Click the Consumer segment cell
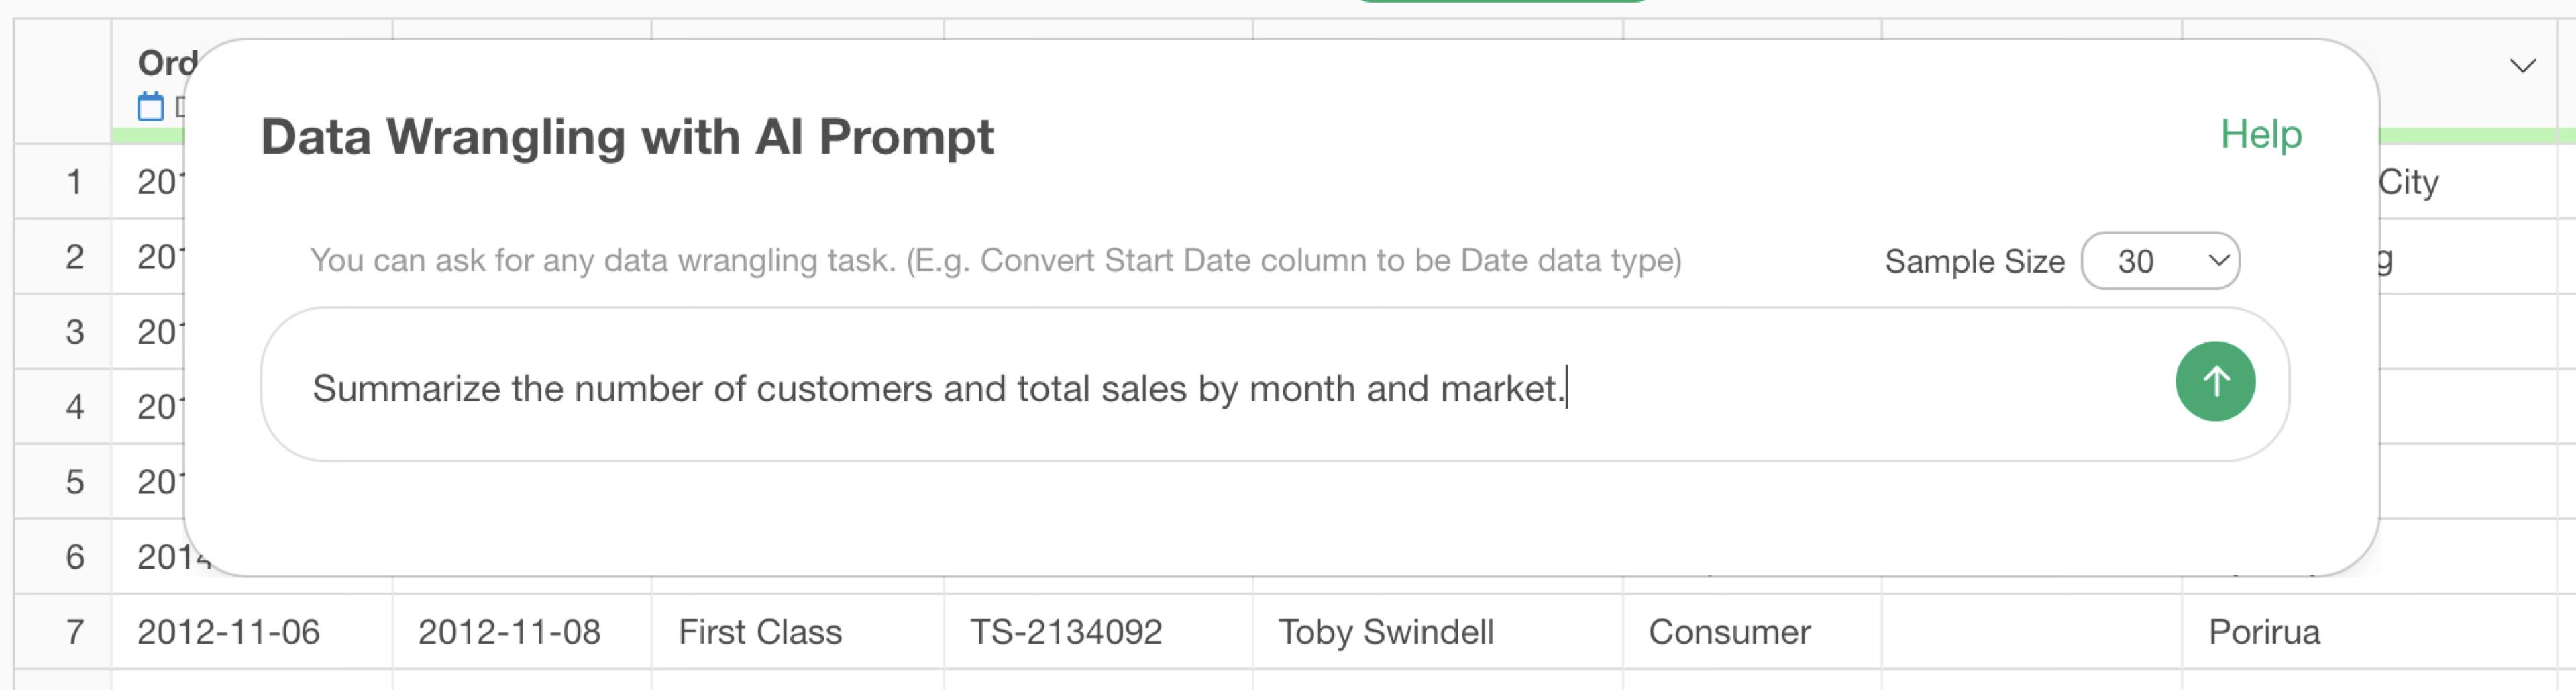The image size is (2576, 690). click(1729, 632)
